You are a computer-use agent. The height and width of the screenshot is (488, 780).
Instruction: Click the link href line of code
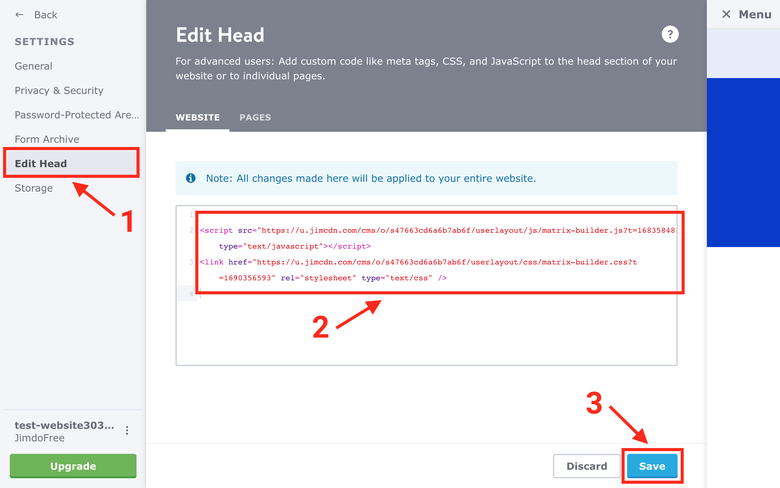click(x=418, y=262)
